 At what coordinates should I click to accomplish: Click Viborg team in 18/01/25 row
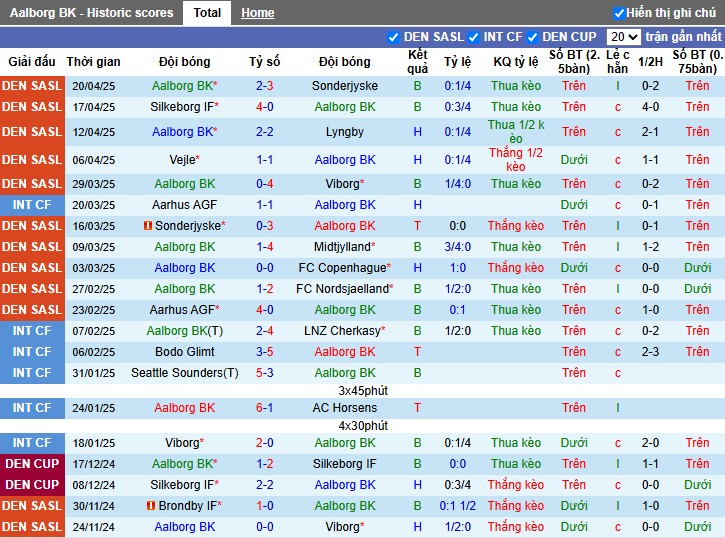coord(184,443)
